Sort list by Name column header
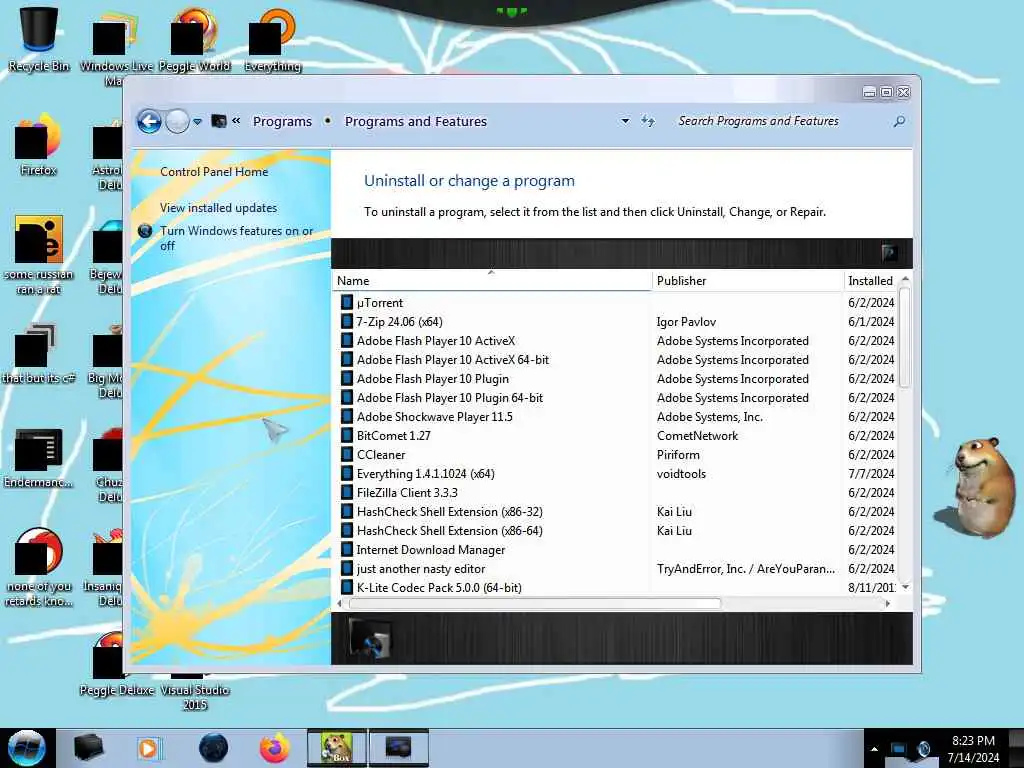This screenshot has height=768, width=1024. tap(492, 281)
